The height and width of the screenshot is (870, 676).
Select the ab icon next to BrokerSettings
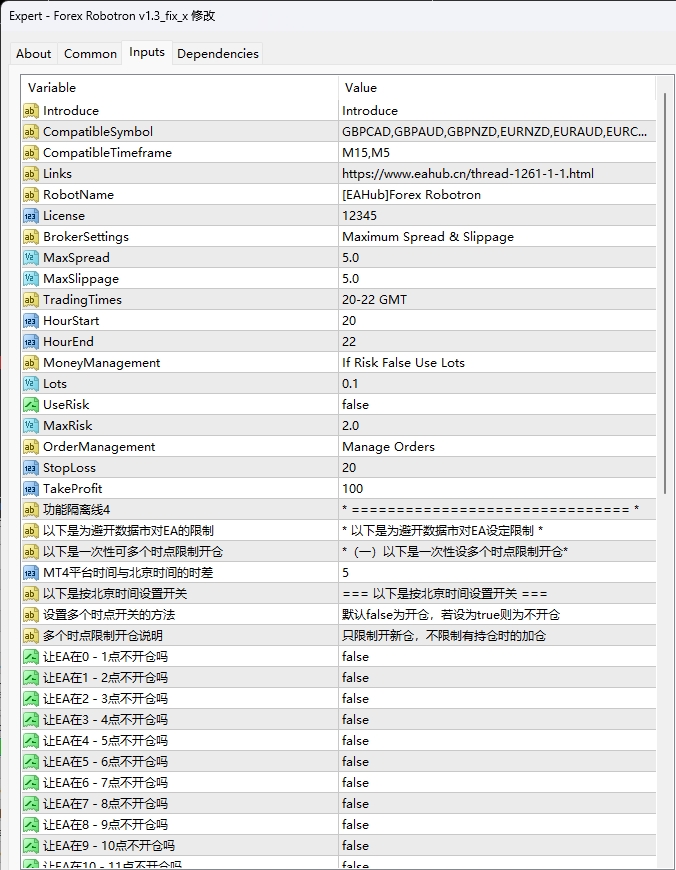28,236
